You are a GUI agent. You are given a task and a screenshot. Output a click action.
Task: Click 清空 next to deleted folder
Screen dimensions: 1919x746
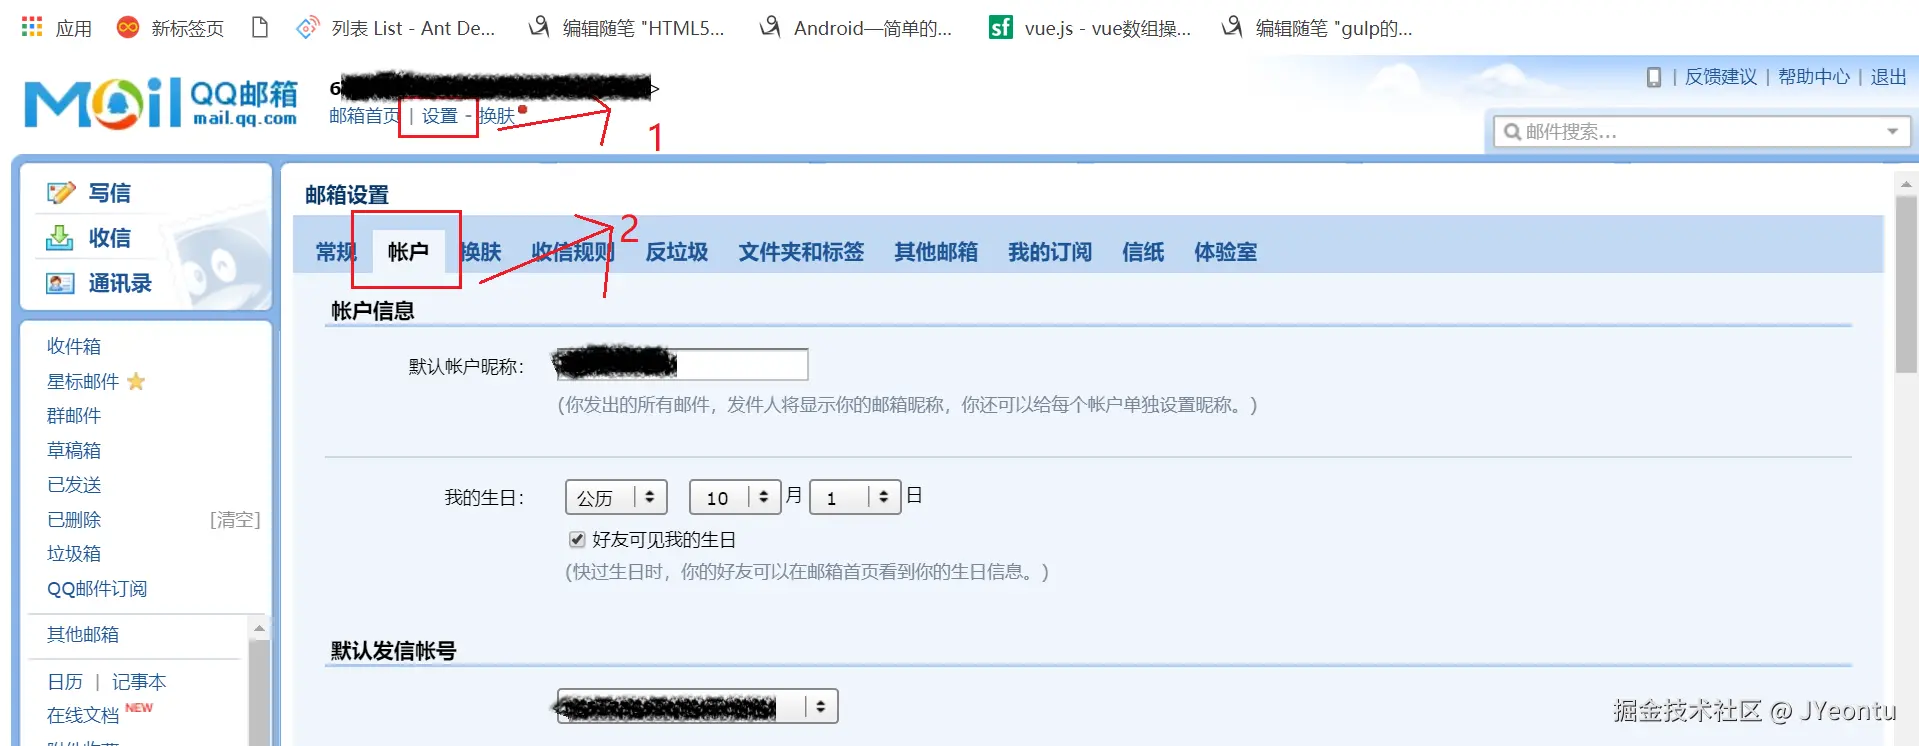coord(235,520)
